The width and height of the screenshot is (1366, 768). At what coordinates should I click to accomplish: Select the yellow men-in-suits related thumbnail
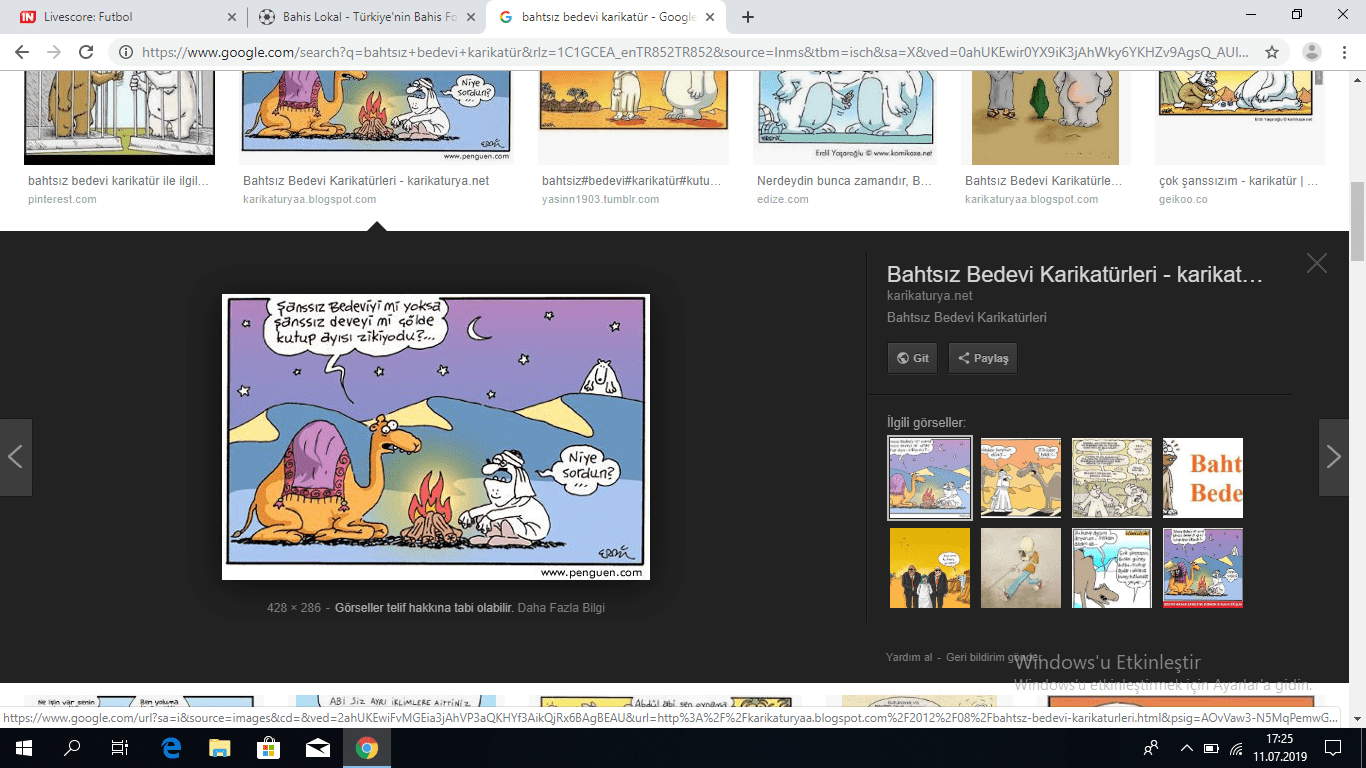click(930, 568)
